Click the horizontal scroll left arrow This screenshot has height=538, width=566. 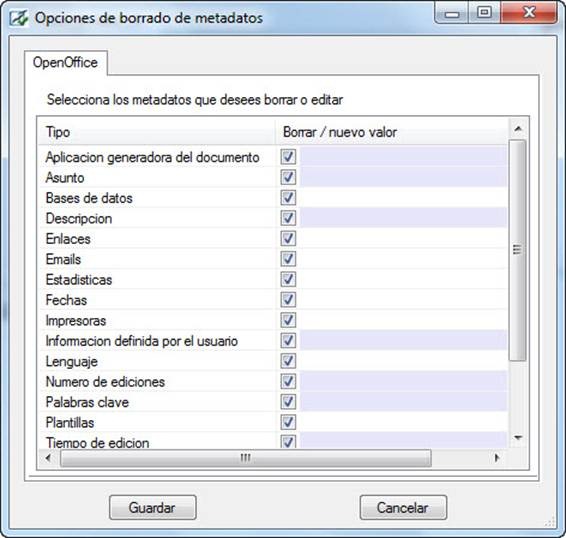point(48,458)
